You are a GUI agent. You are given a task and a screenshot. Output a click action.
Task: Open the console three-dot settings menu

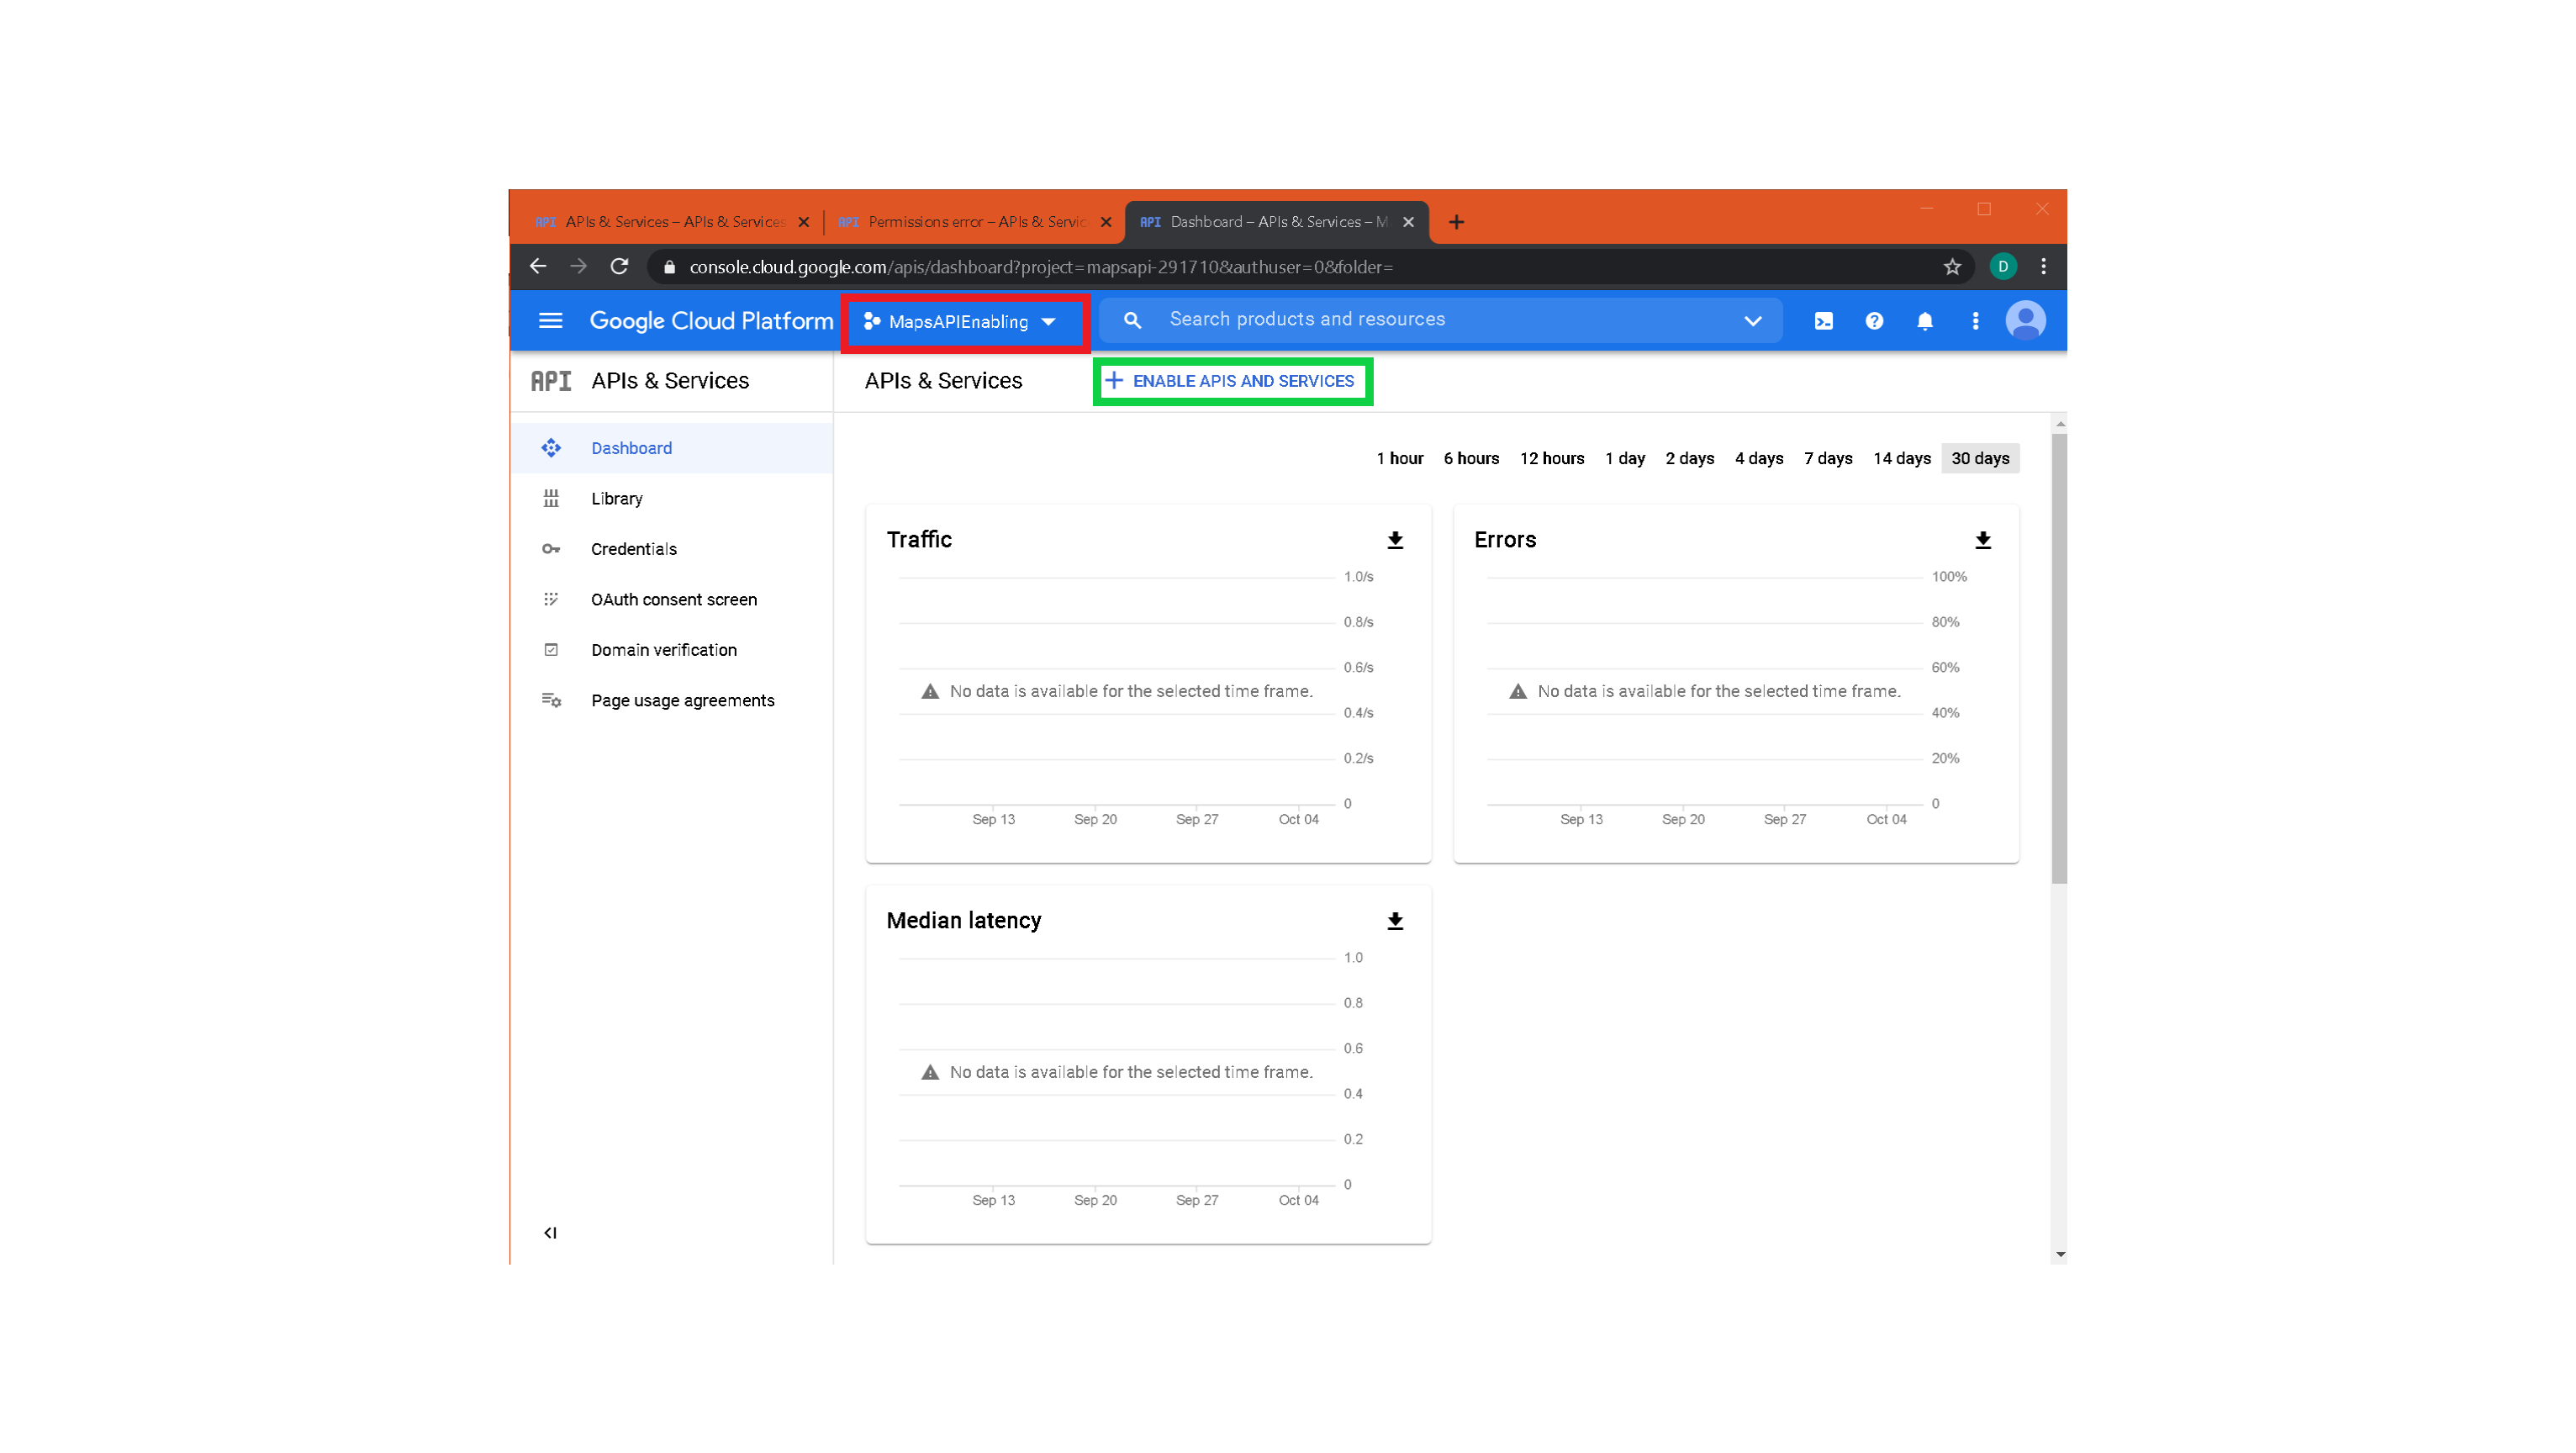[x=1975, y=321]
